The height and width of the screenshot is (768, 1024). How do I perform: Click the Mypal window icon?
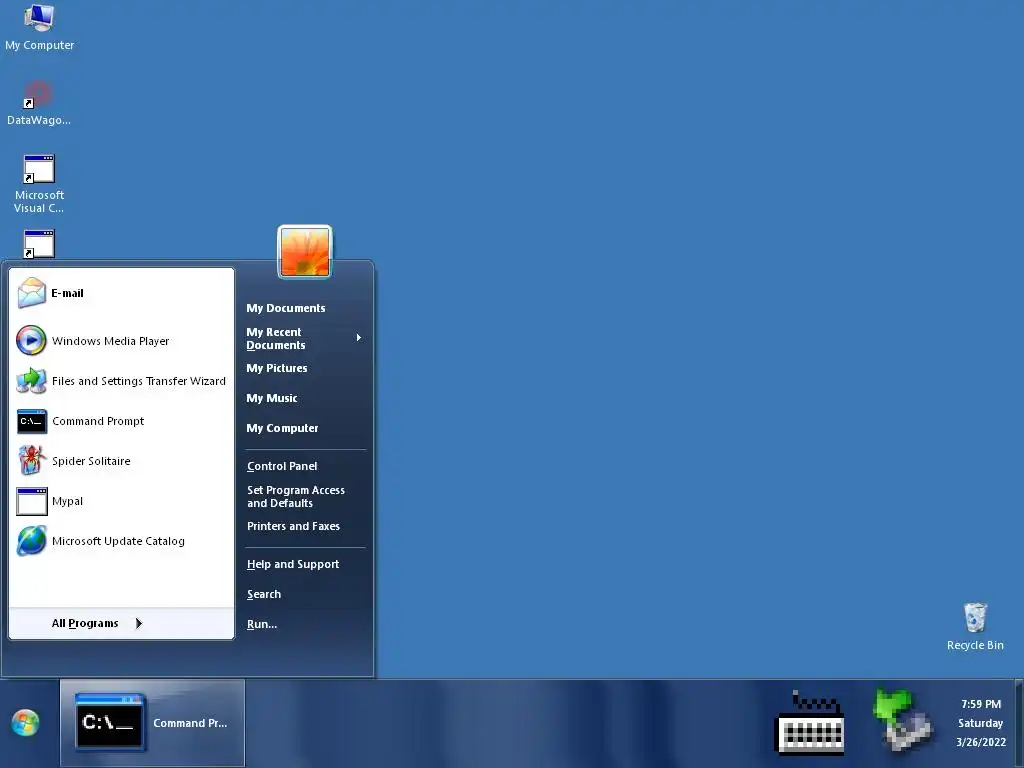[31, 501]
